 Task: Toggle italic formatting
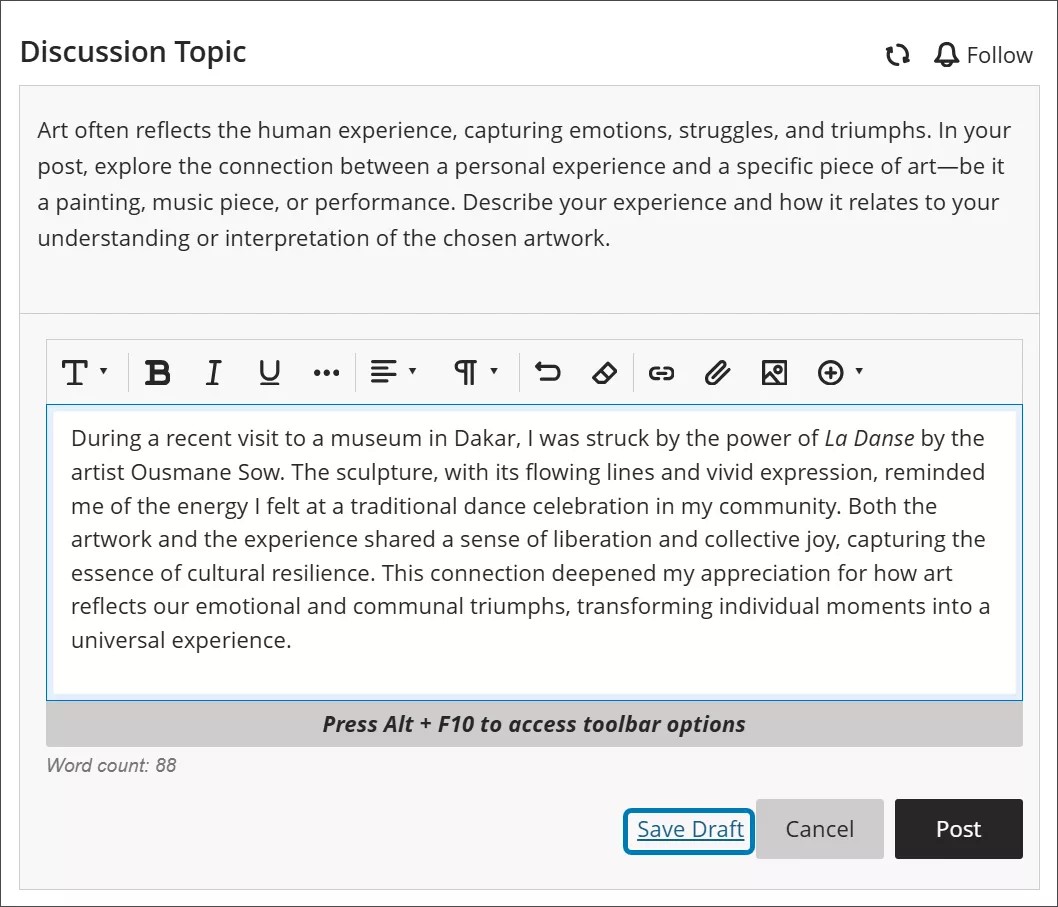click(x=213, y=372)
